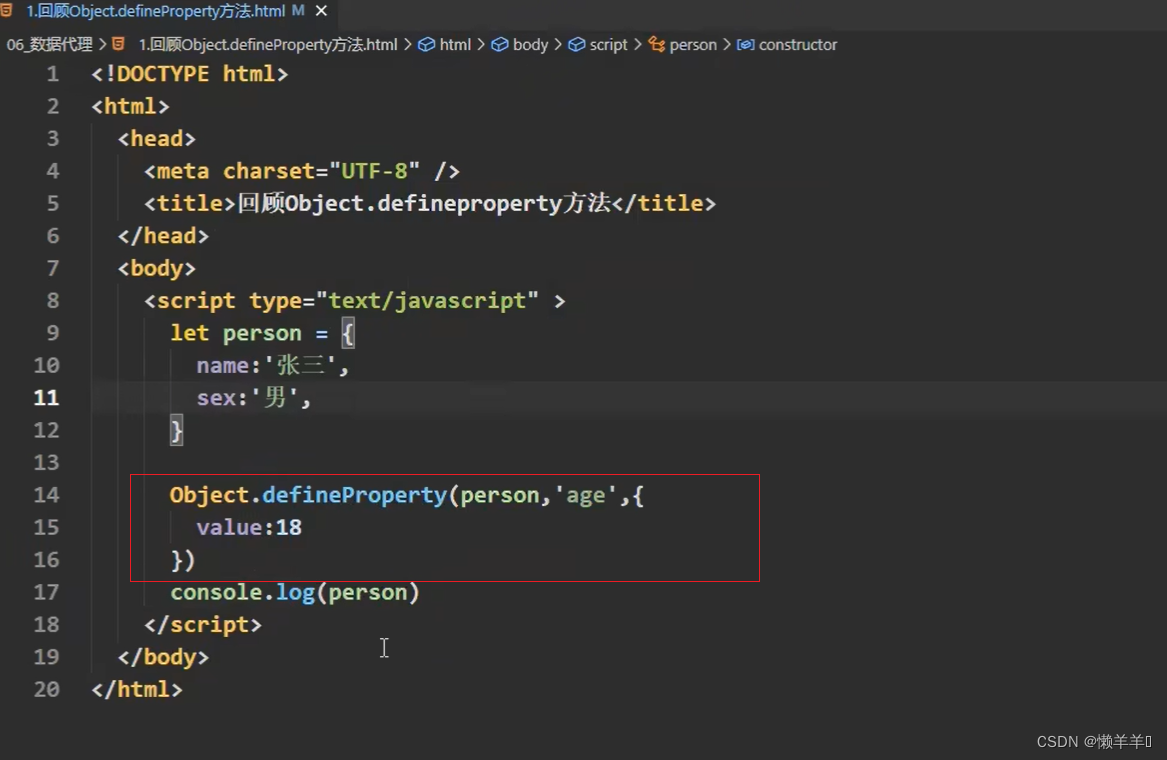The image size is (1167, 760).
Task: Click the "UTF-8" charset value
Action: click(374, 171)
